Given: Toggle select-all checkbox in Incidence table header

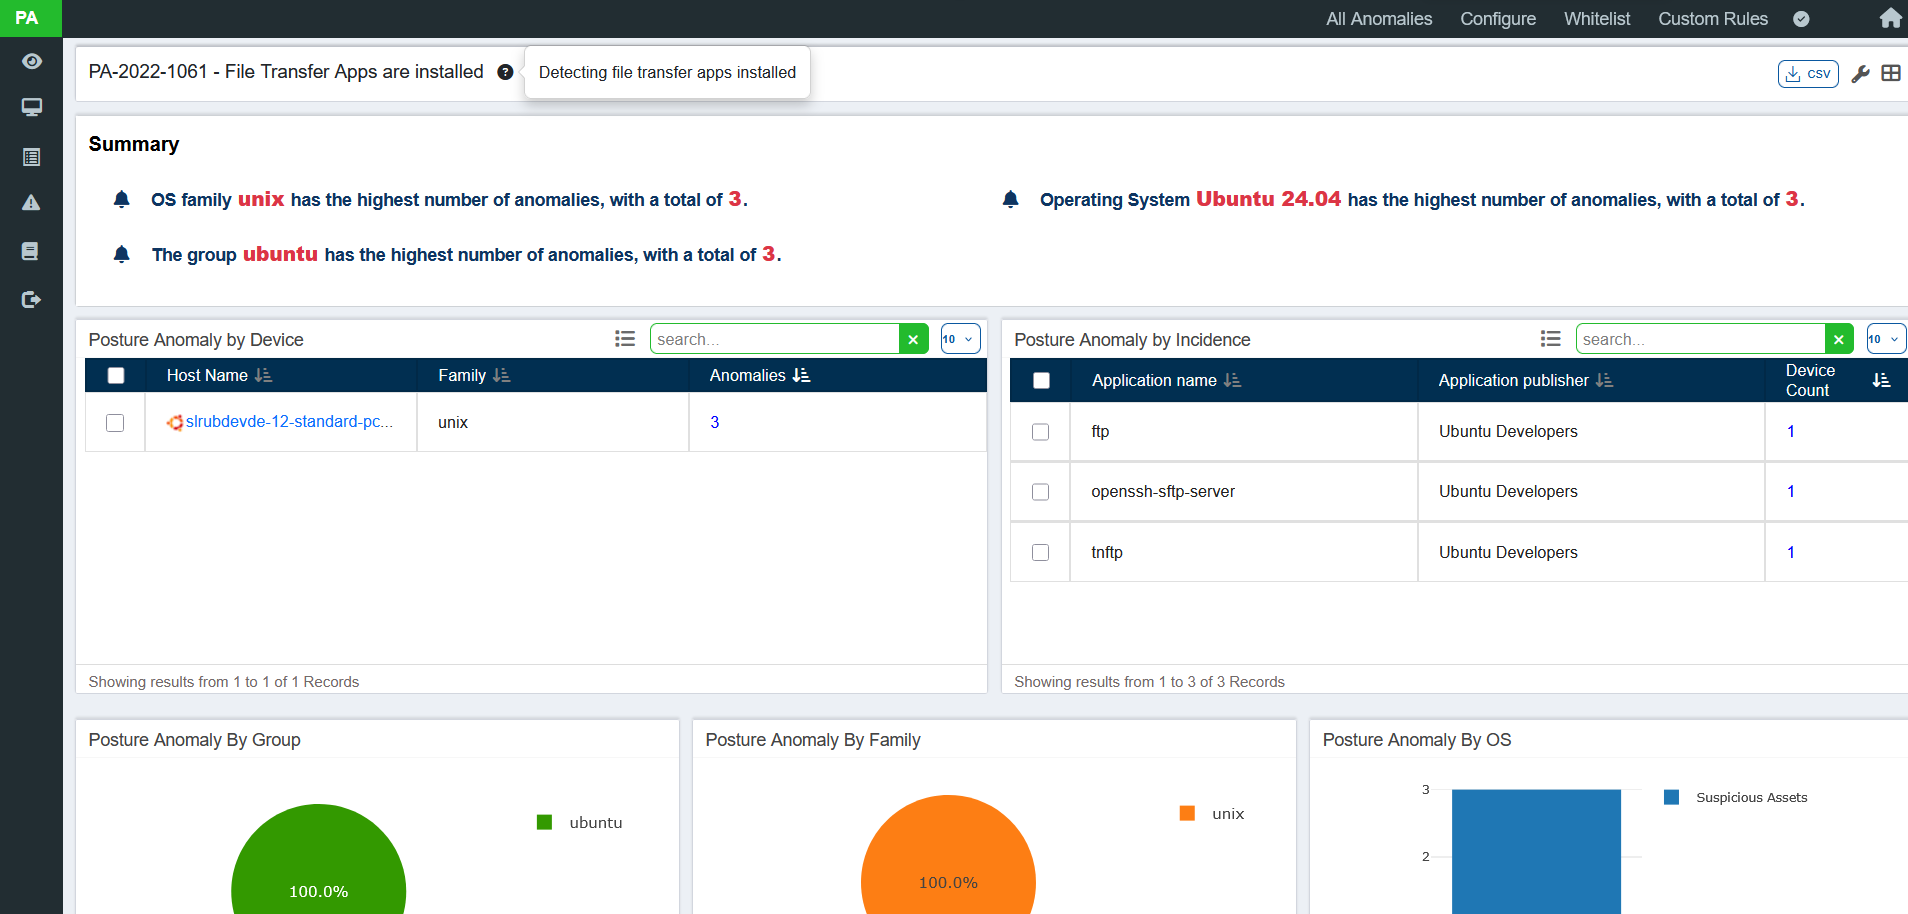Looking at the screenshot, I should point(1041,380).
